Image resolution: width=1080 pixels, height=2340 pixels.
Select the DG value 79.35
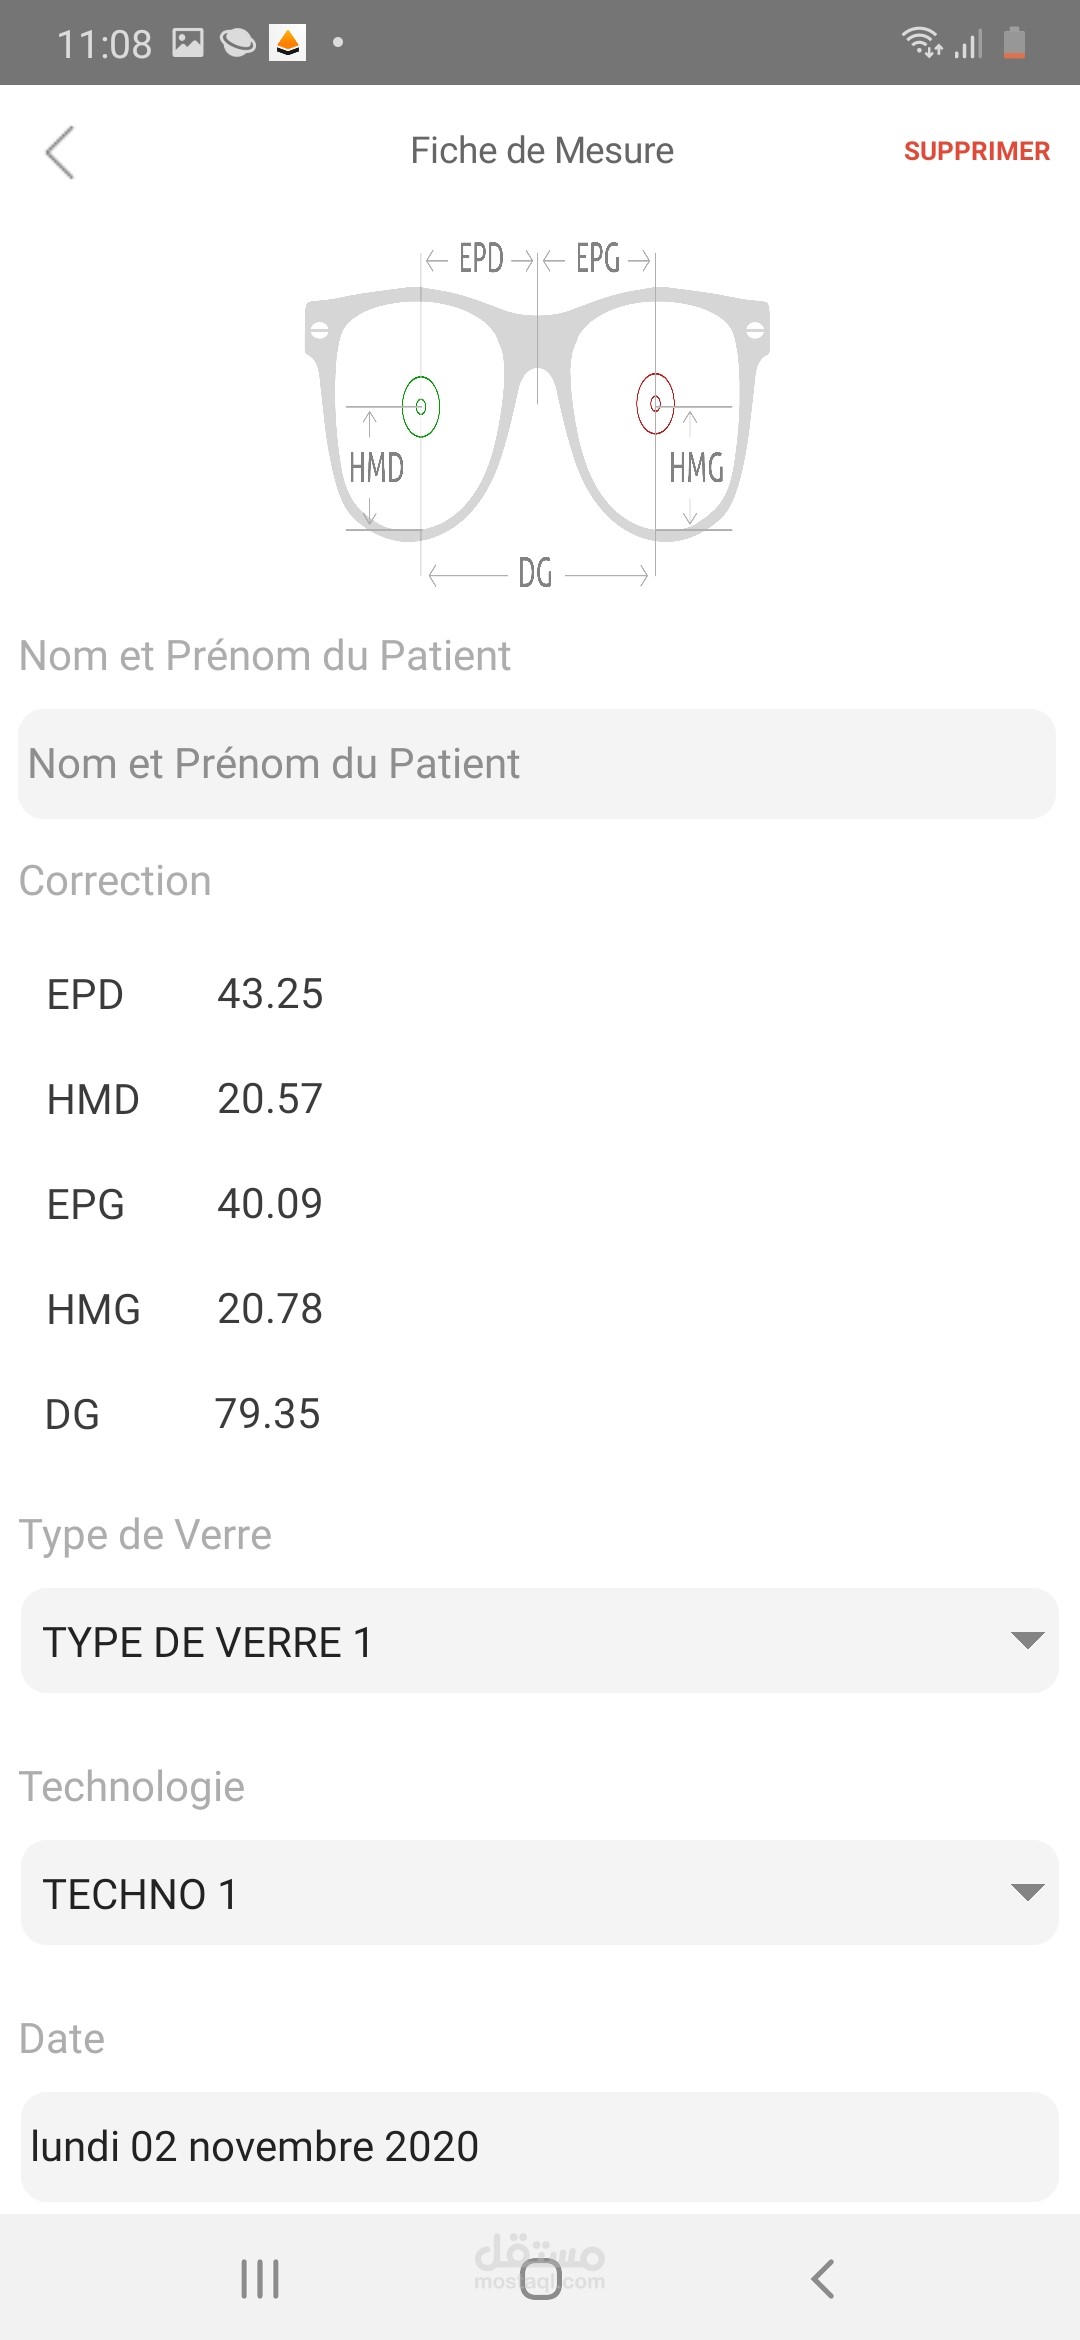coord(268,1414)
